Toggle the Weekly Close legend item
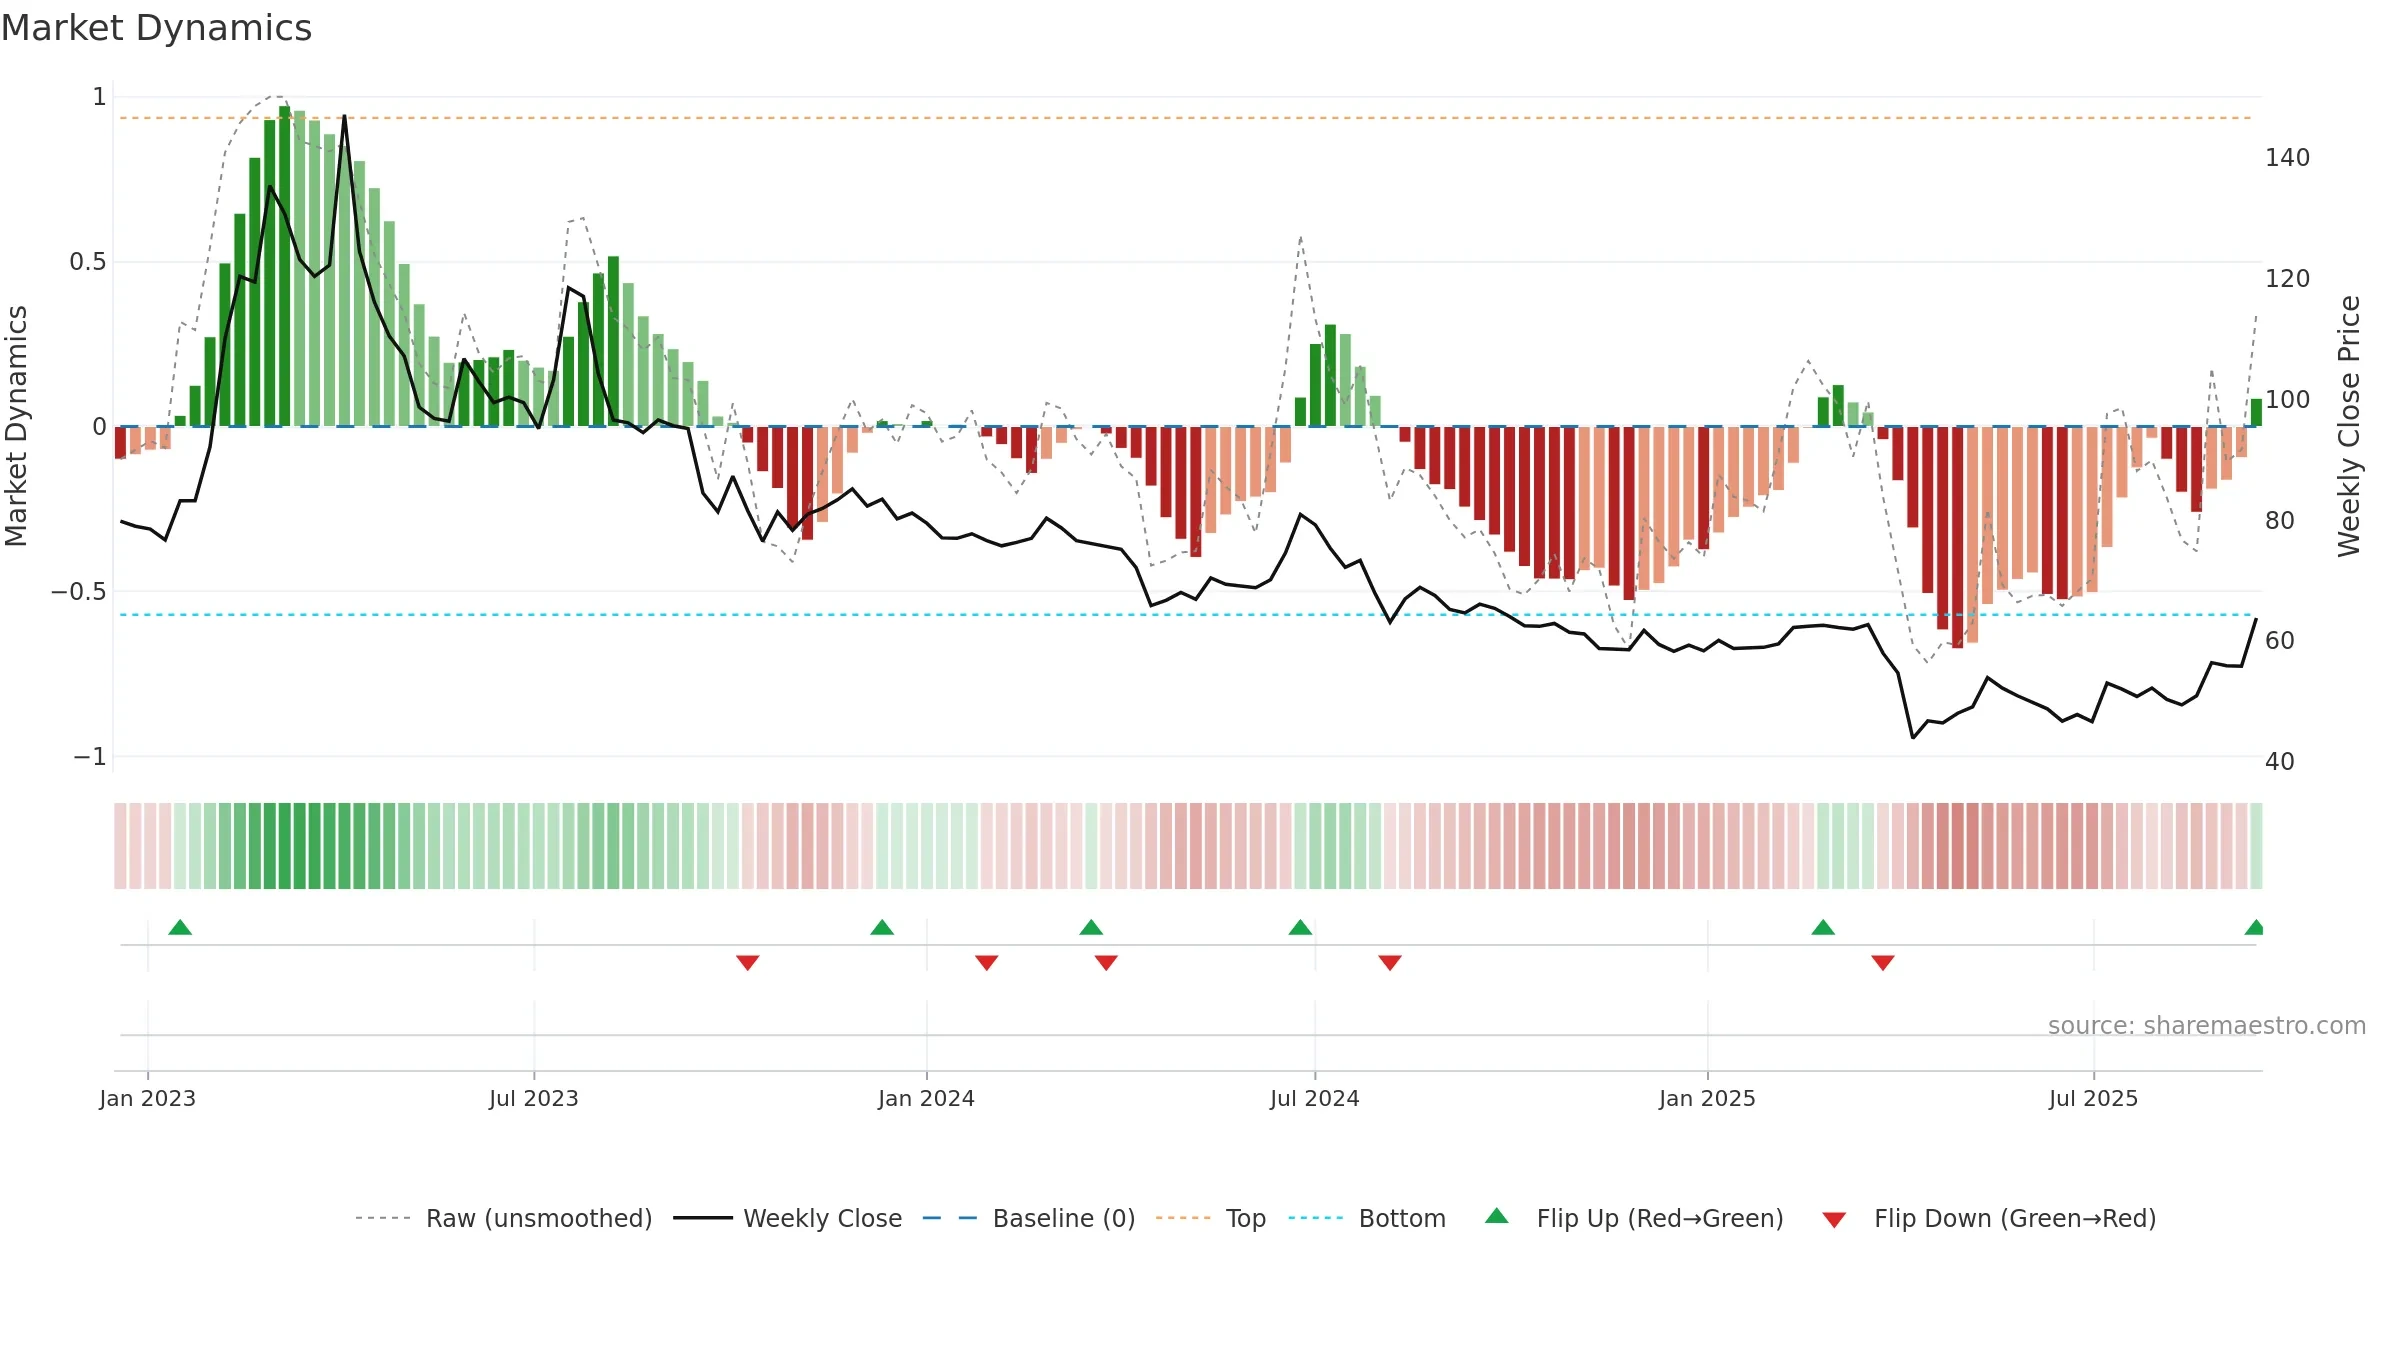Image resolution: width=2400 pixels, height=1350 pixels. [x=788, y=1218]
